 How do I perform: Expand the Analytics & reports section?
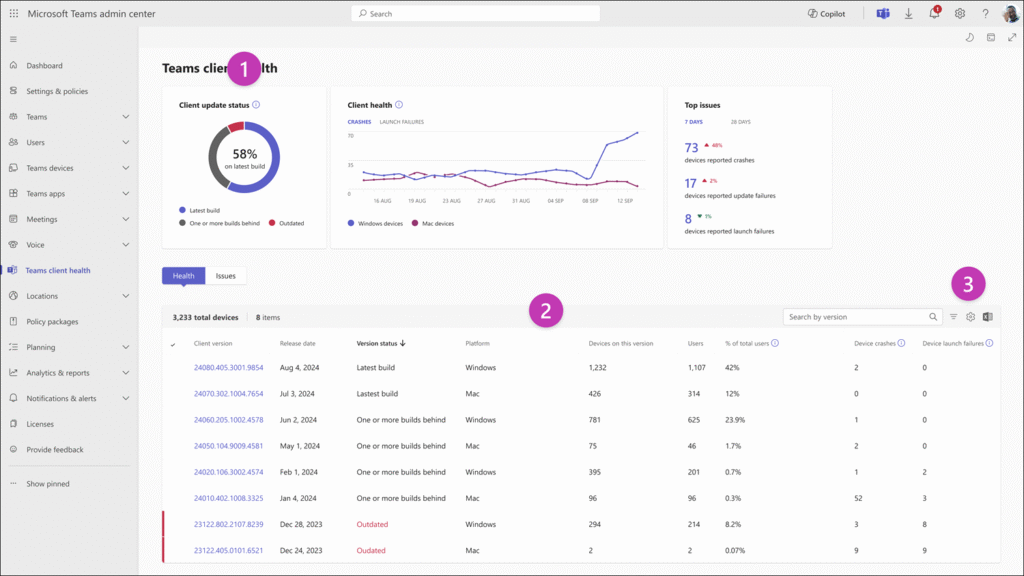pyautogui.click(x=125, y=373)
